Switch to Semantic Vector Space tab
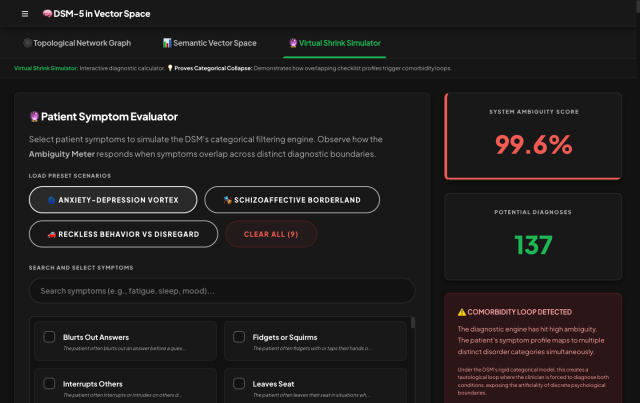640x403 pixels. (209, 43)
